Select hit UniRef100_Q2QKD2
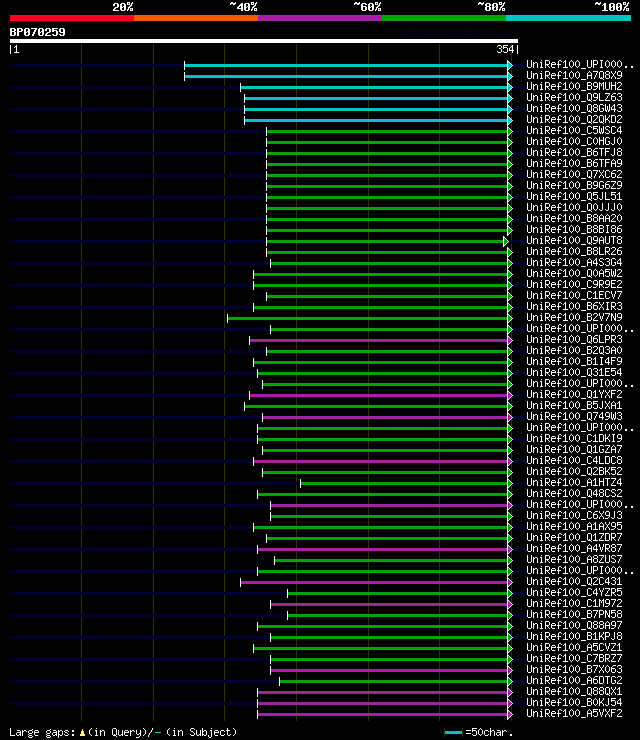This screenshot has height=740, width=640. point(574,119)
